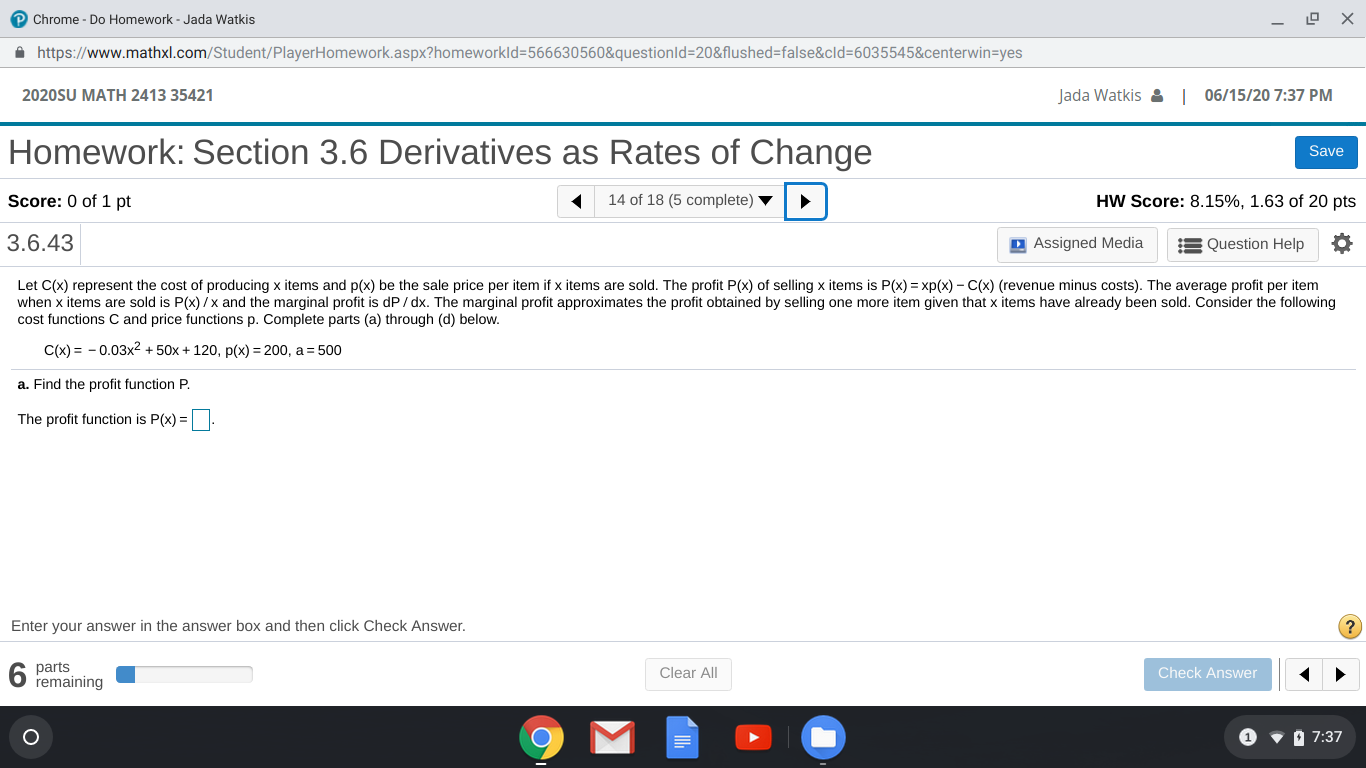Click the yellow help question mark icon
The width and height of the screenshot is (1366, 768).
click(1349, 626)
